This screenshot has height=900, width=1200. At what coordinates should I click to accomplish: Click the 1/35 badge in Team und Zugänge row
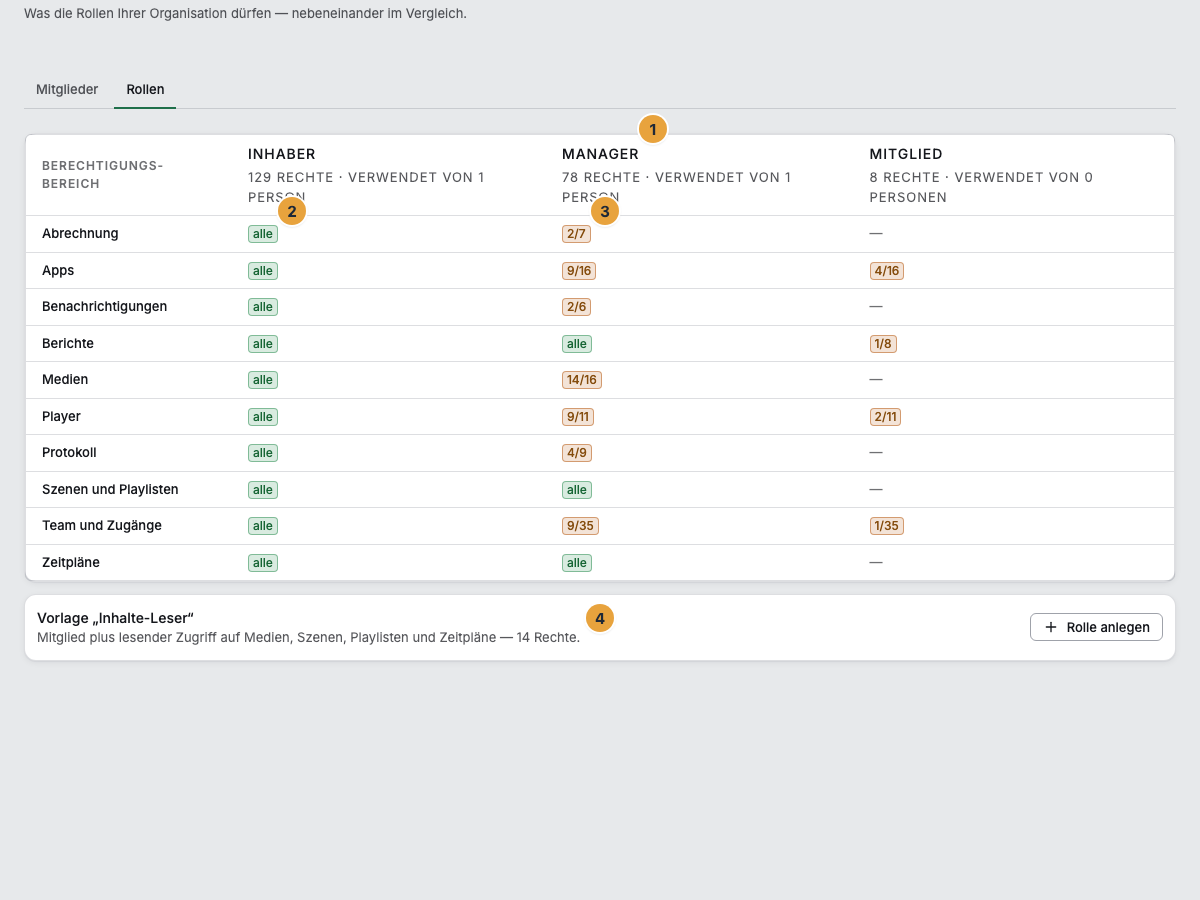click(x=887, y=526)
